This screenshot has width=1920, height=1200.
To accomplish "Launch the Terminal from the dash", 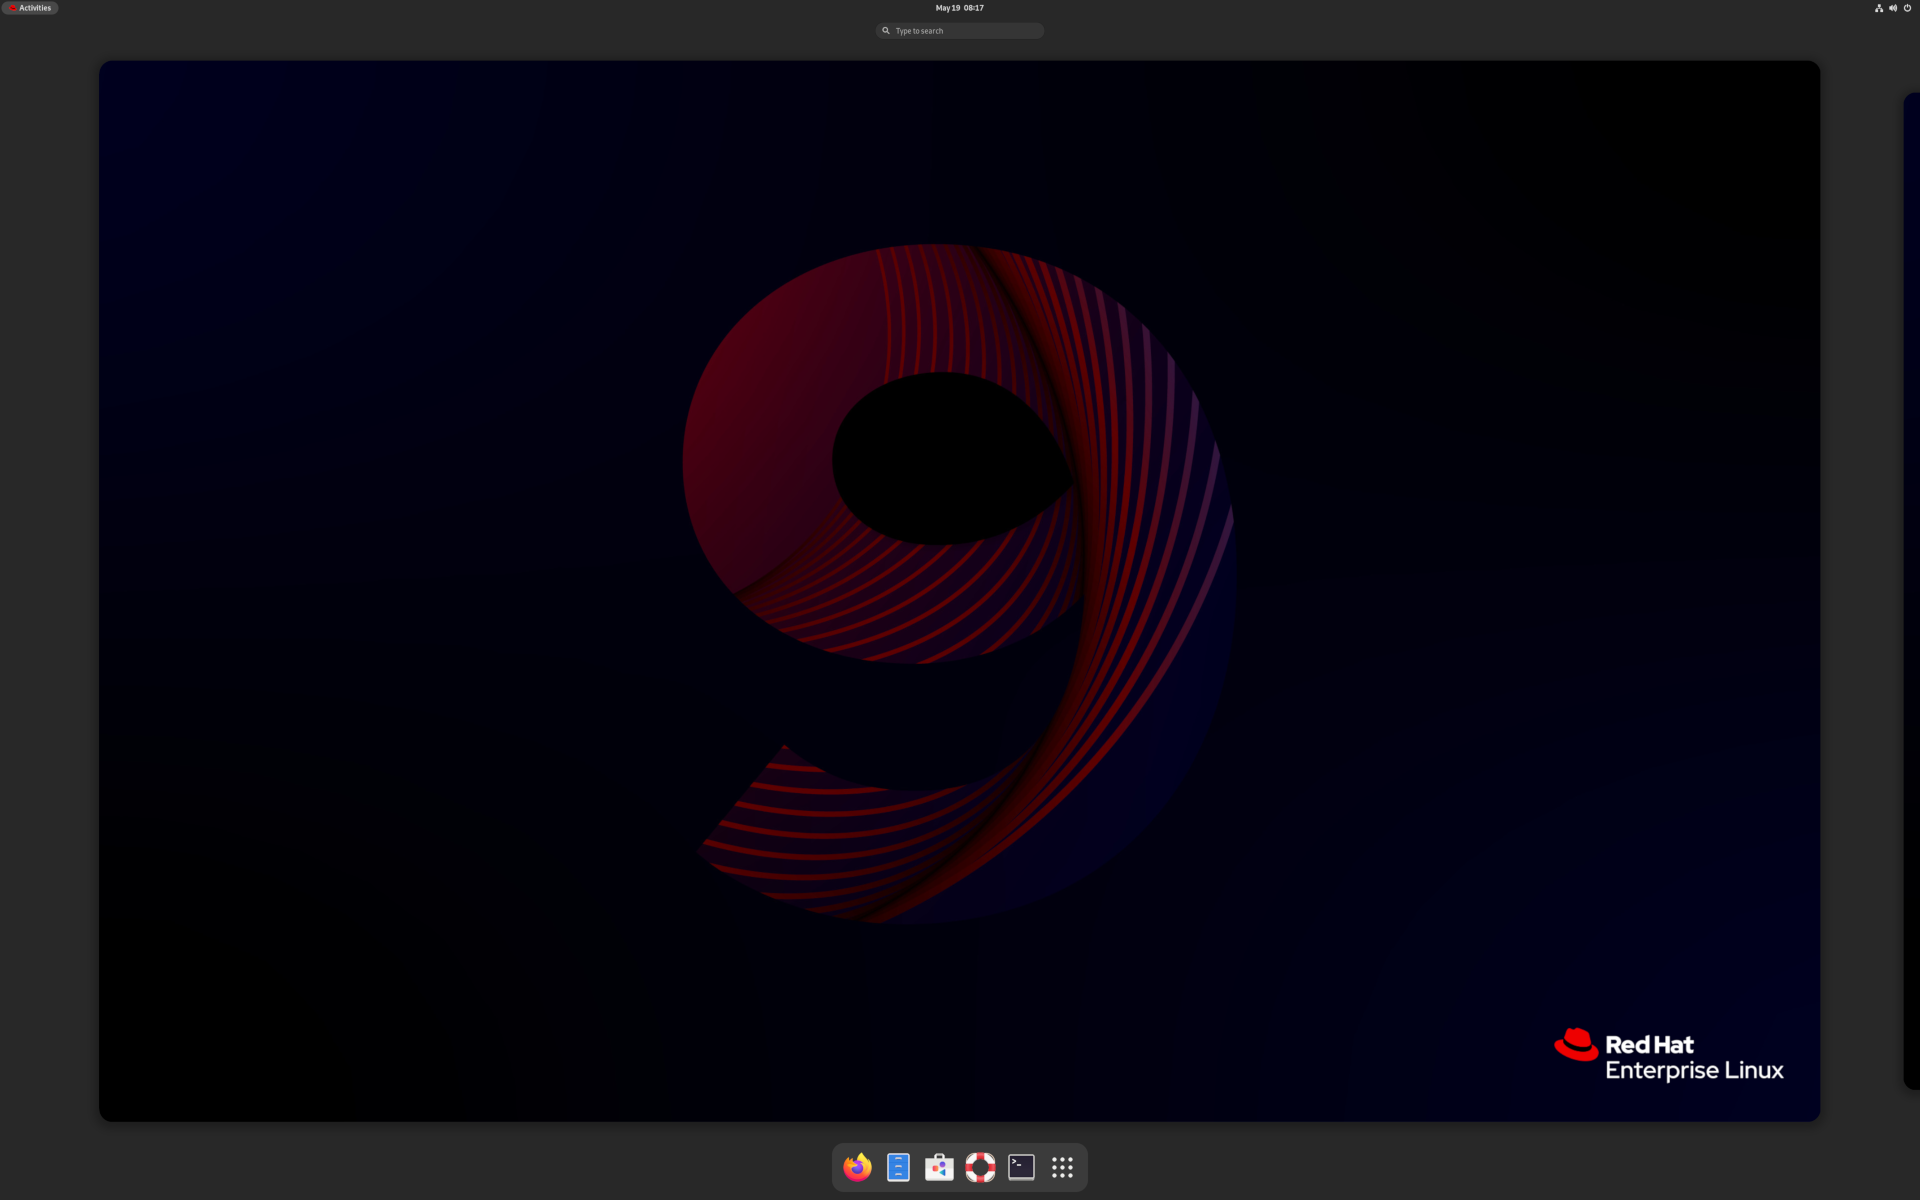I will [x=1021, y=1167].
